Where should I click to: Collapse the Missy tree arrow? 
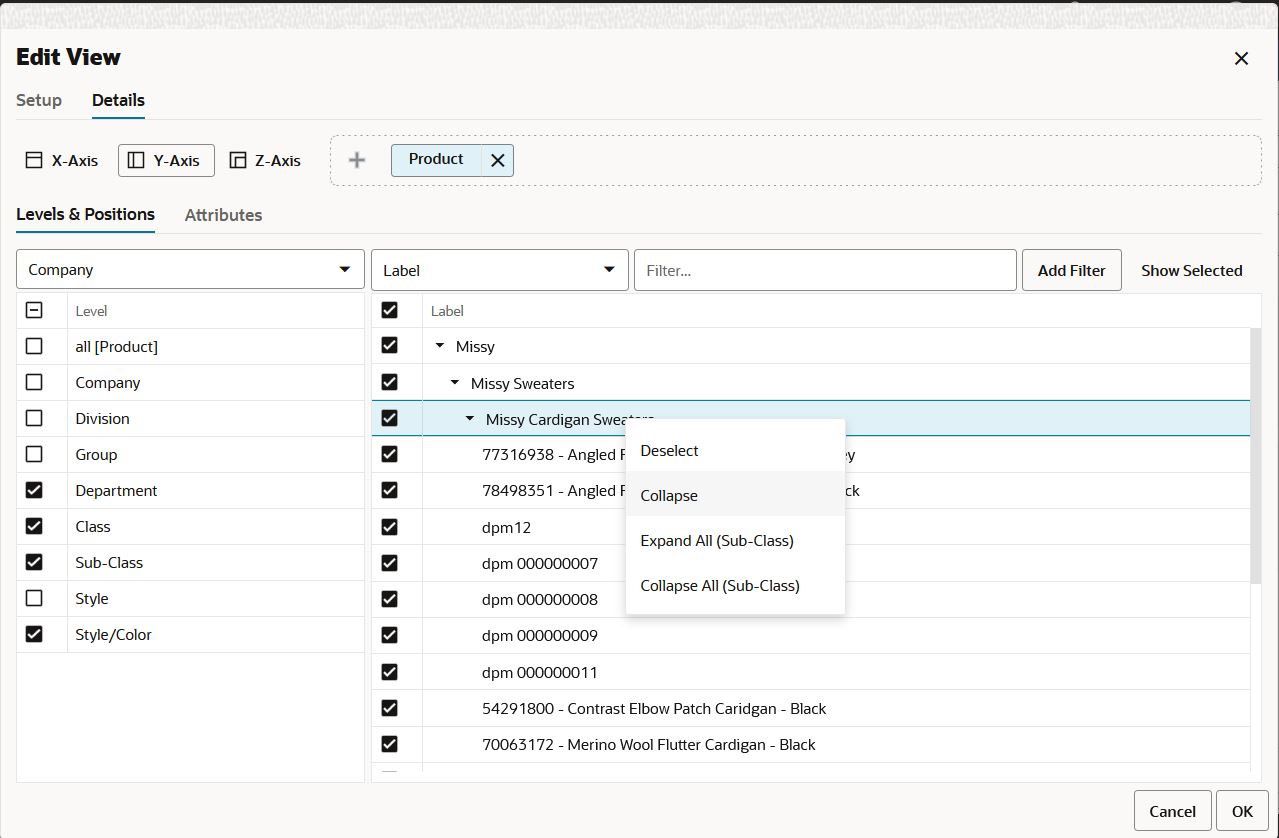point(440,346)
